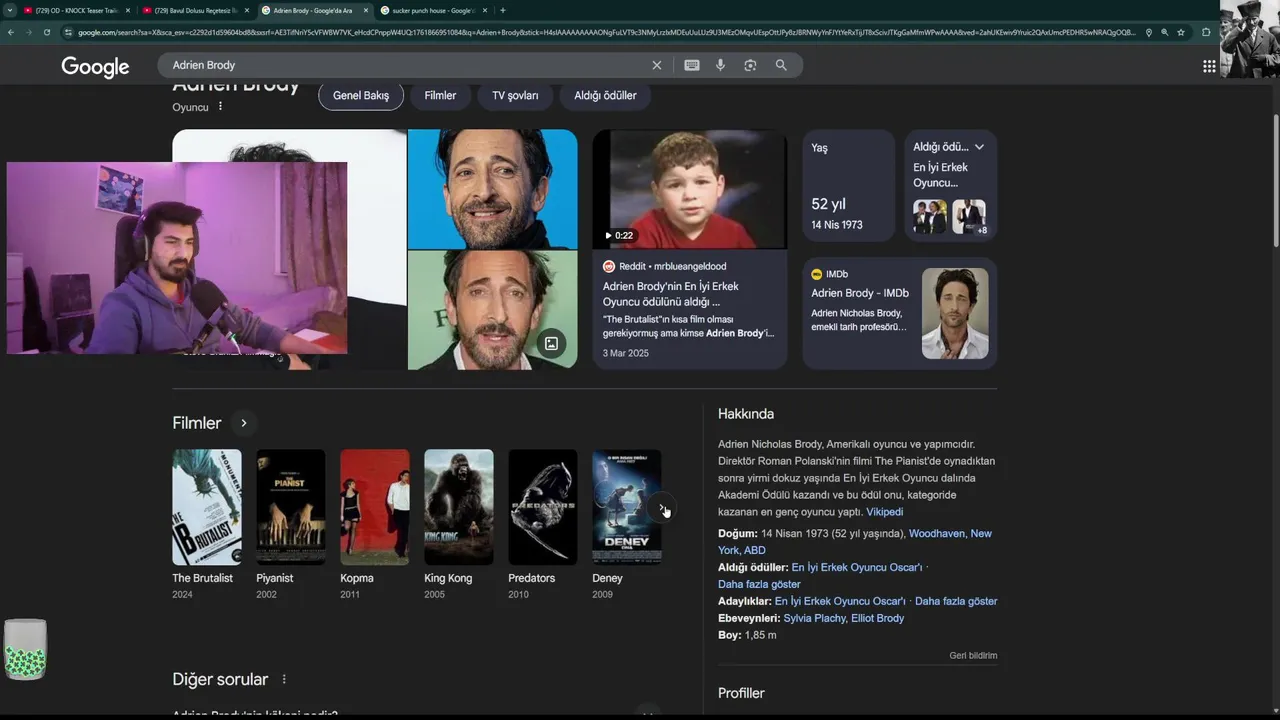Click Daha fazla göster beside Adaylıklar
1280x720 pixels.
coord(956,601)
